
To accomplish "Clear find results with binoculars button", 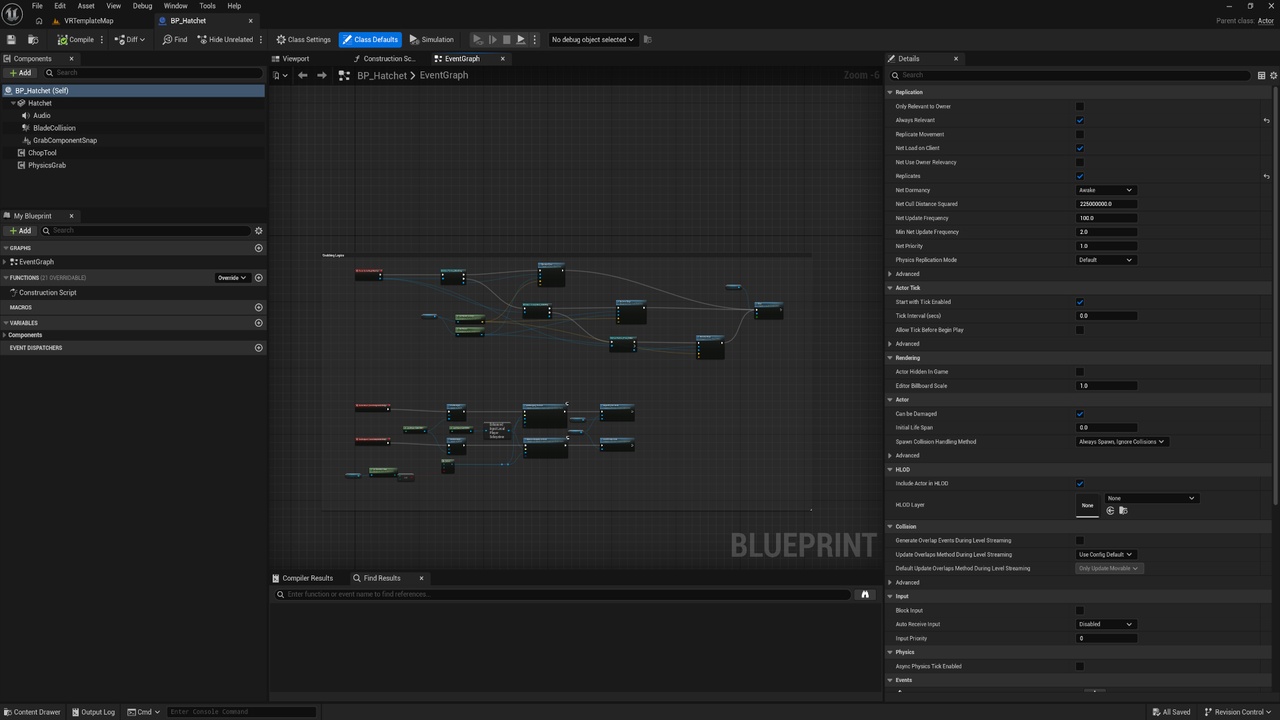I will 865,594.
